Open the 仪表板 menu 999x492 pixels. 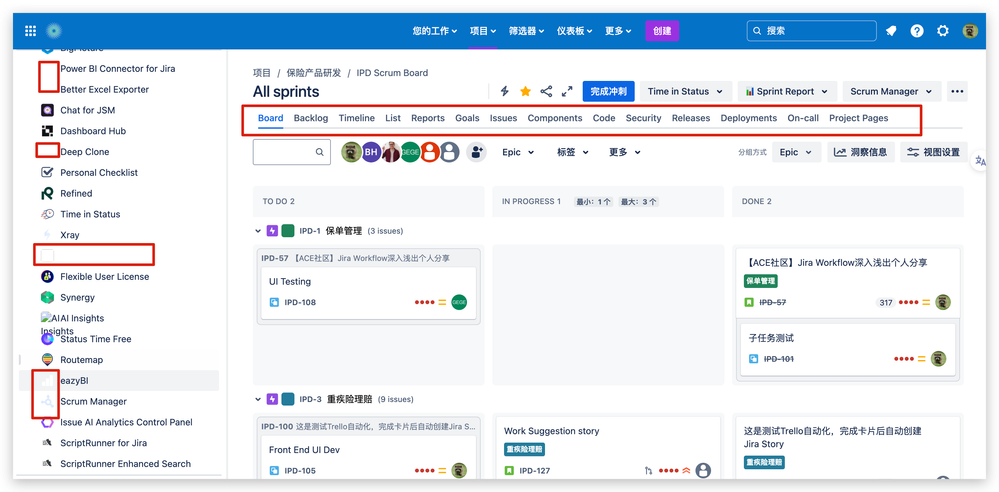(574, 31)
